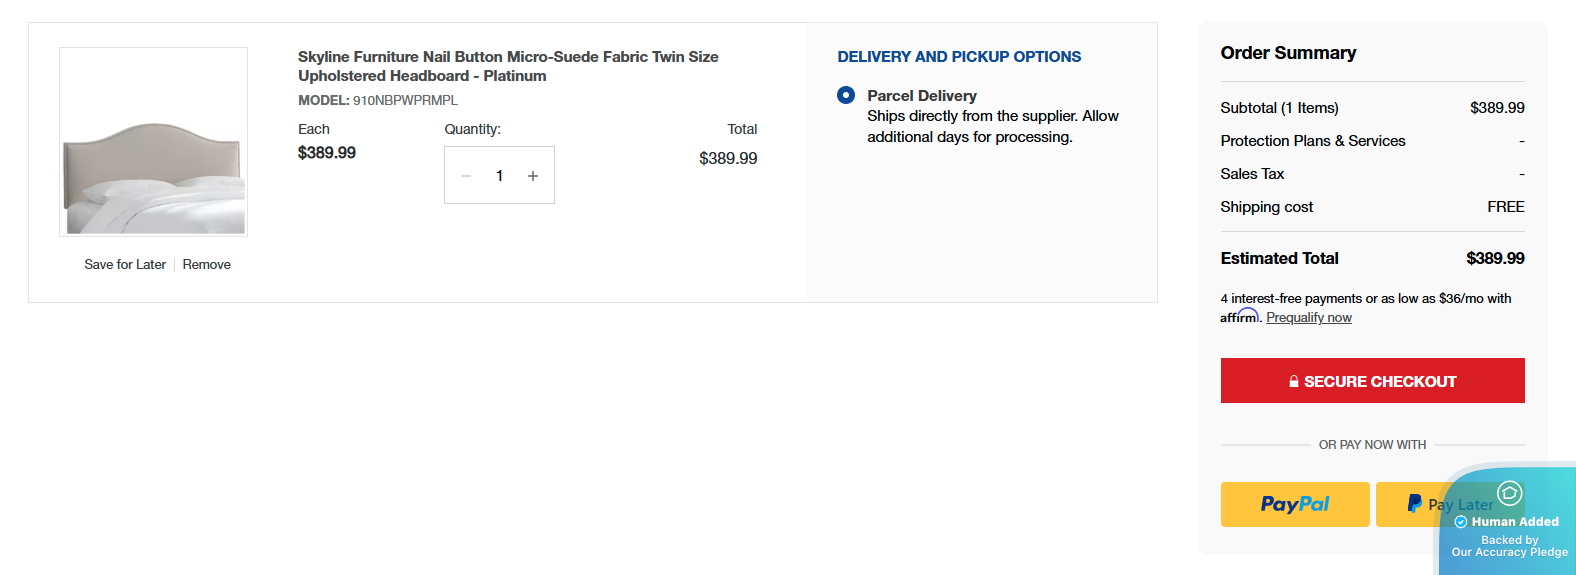Click the PayPal P logo on Pay Later

click(x=1414, y=504)
